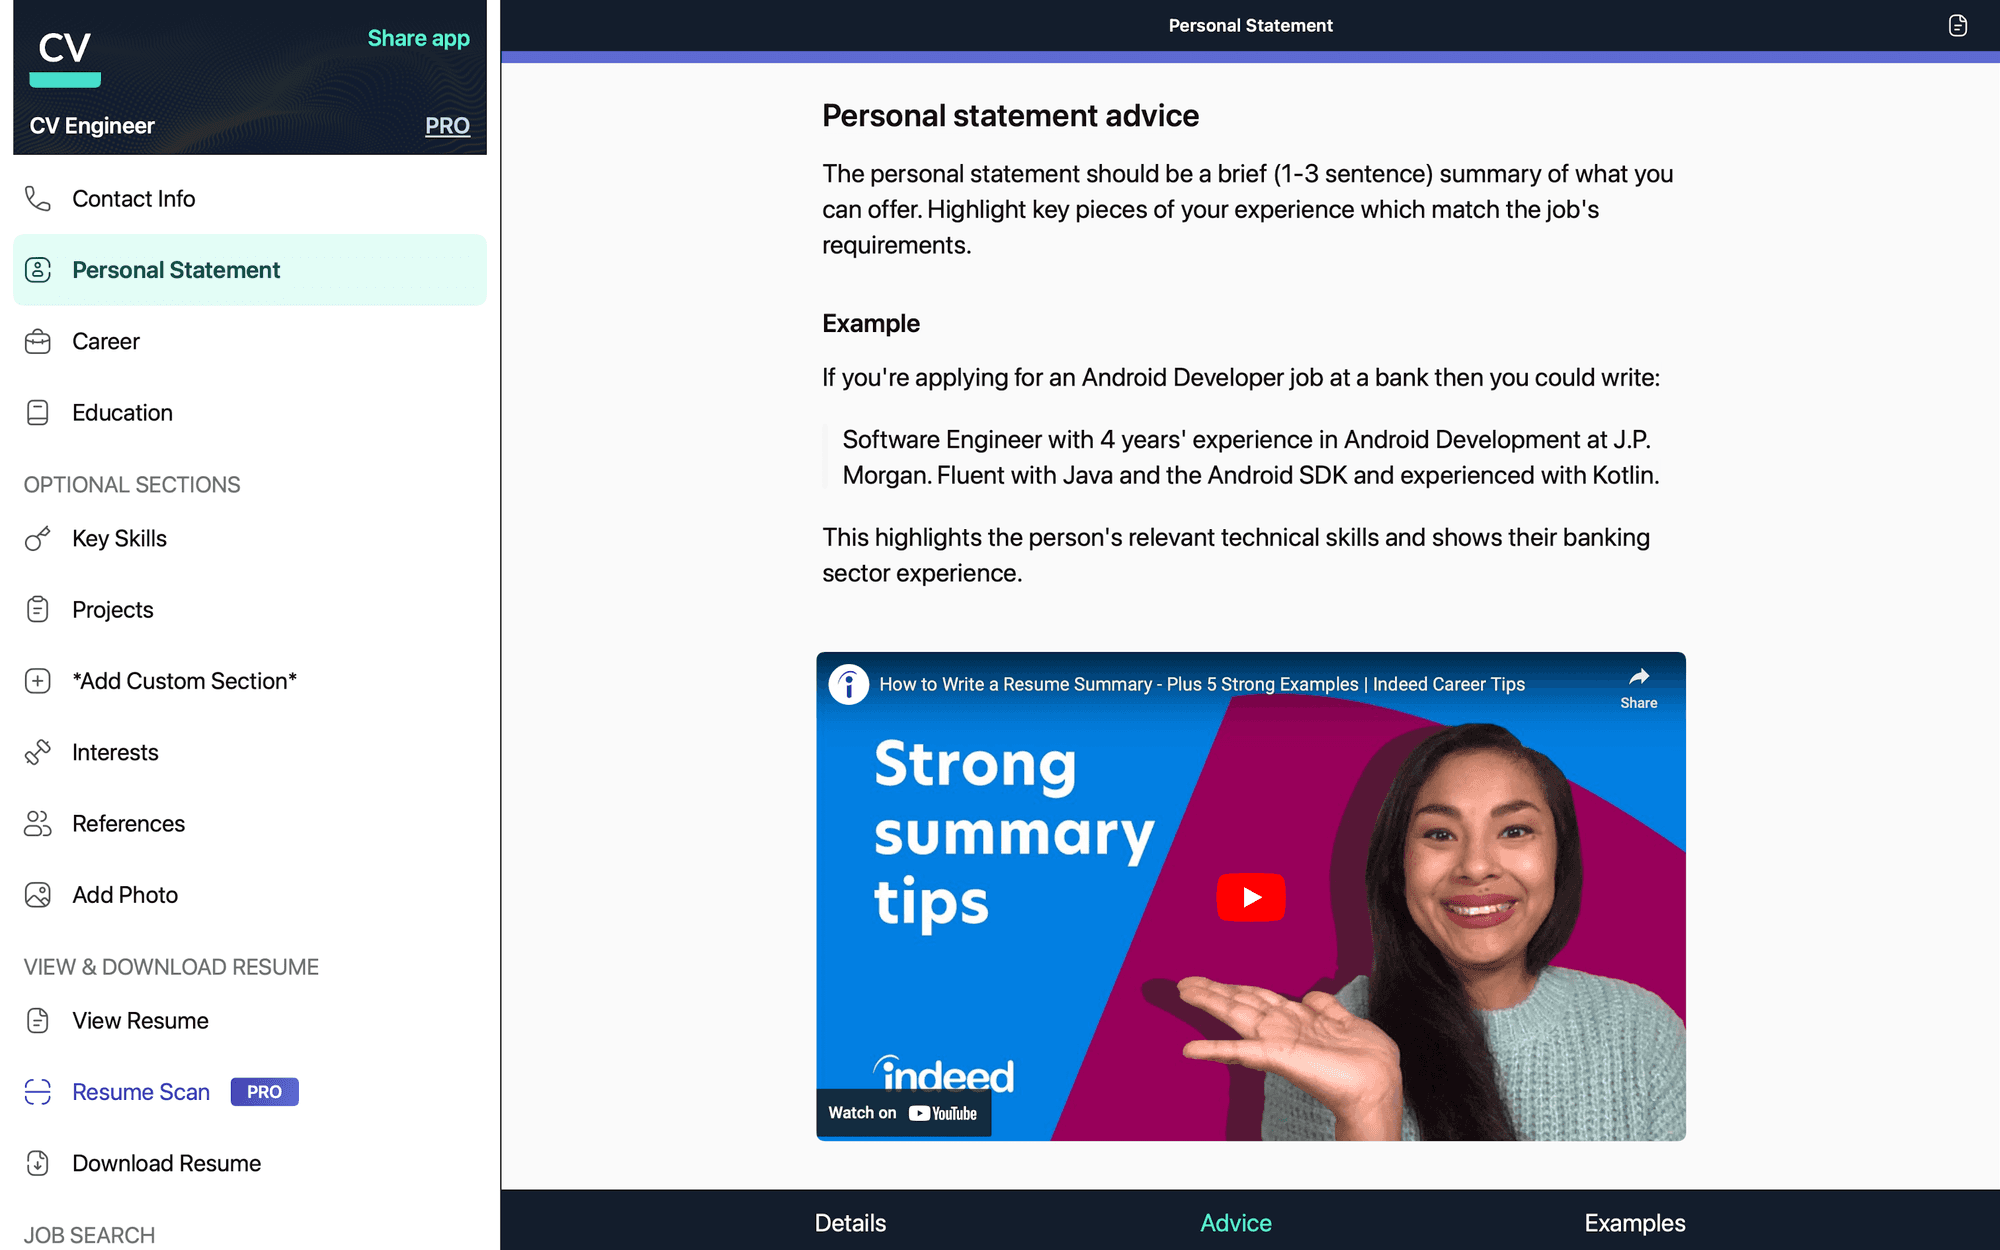Click the PRO upgrade button
Screen dimensions: 2000x1250
point(448,125)
